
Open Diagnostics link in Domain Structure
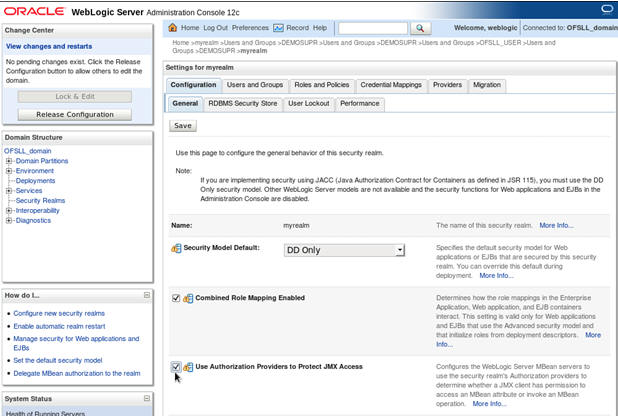33,220
